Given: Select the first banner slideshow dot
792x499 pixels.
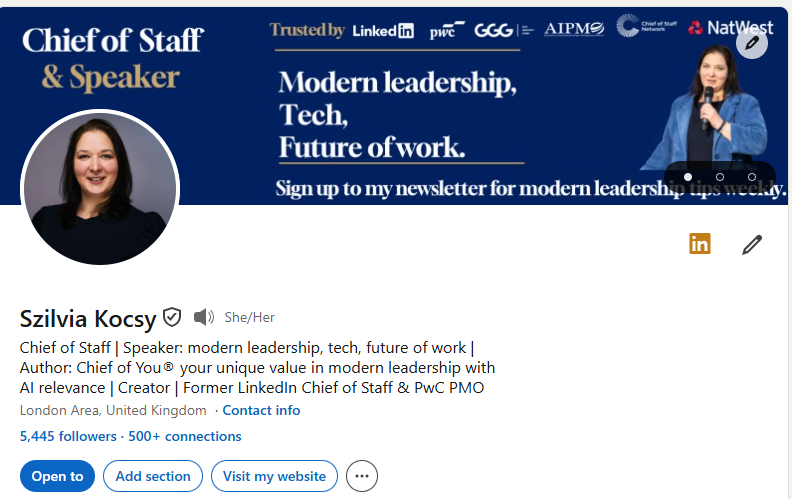Looking at the screenshot, I should coord(687,177).
